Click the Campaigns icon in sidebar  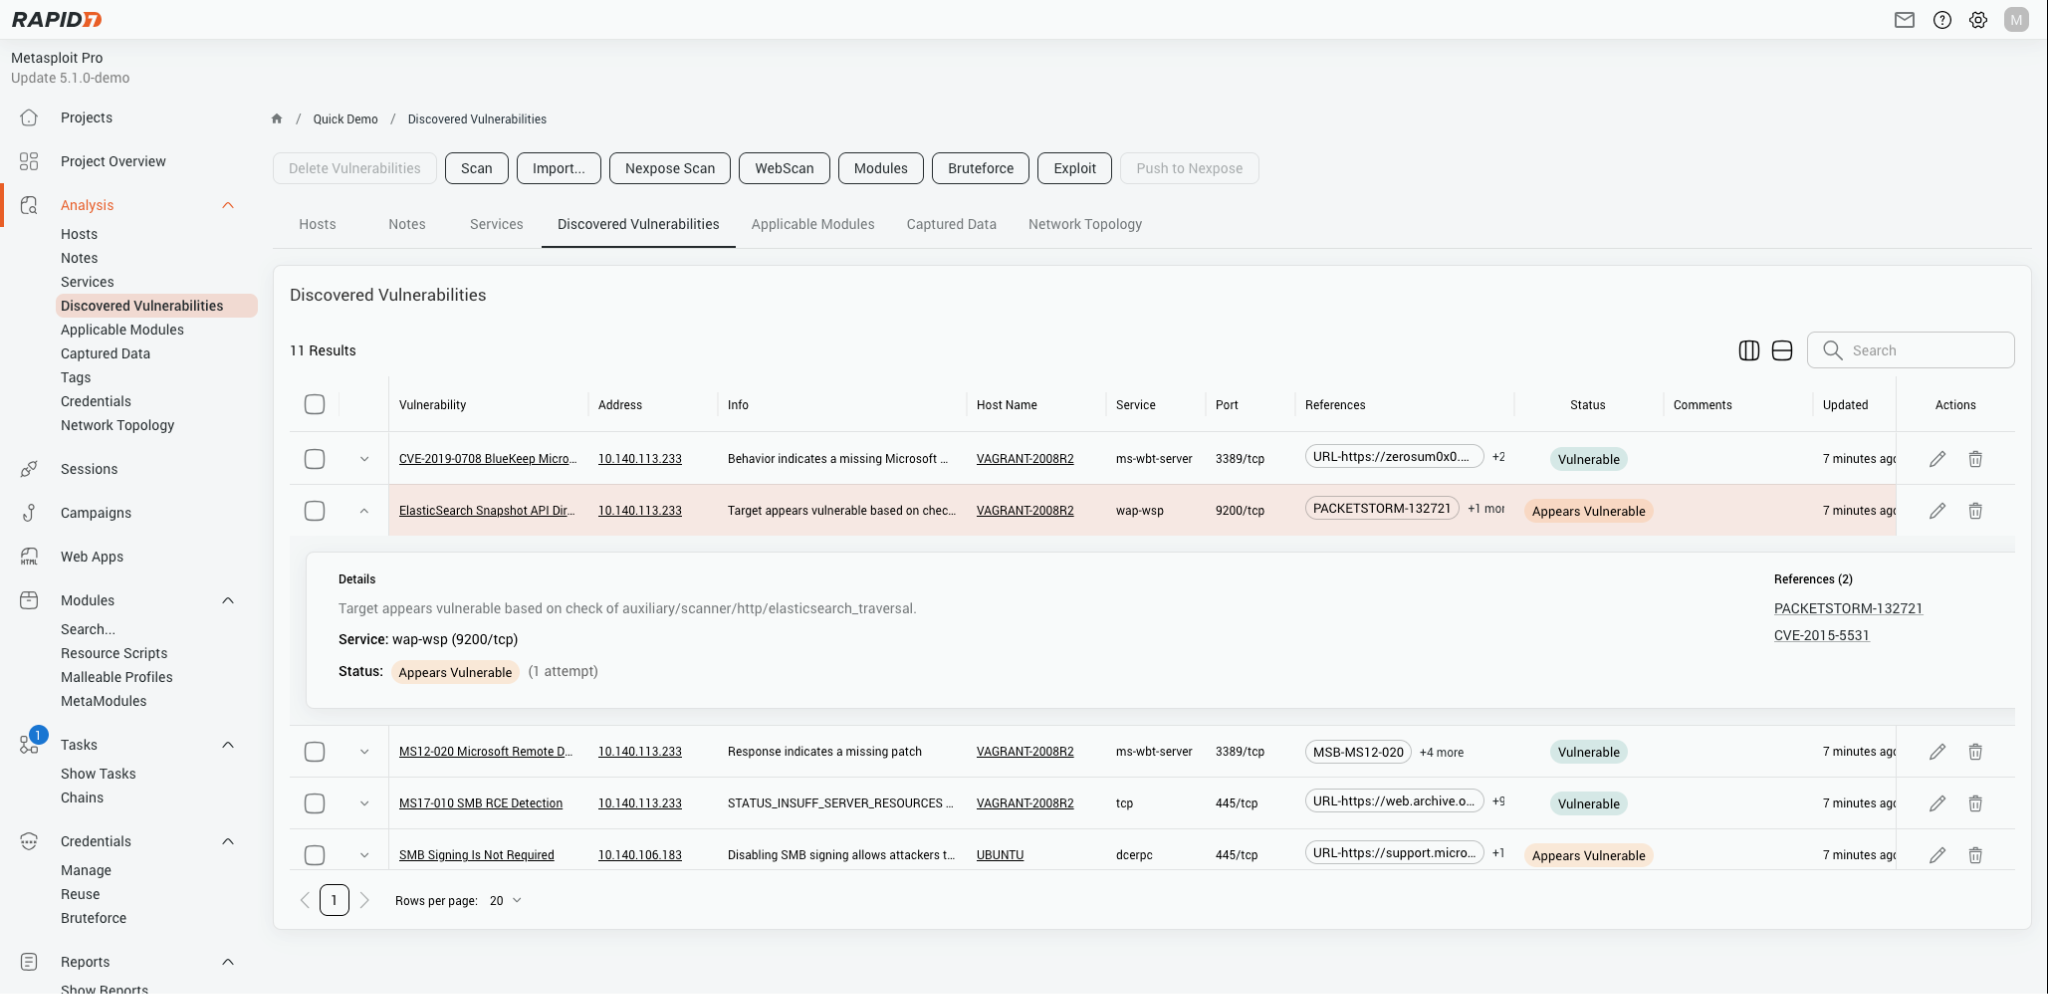[29, 513]
